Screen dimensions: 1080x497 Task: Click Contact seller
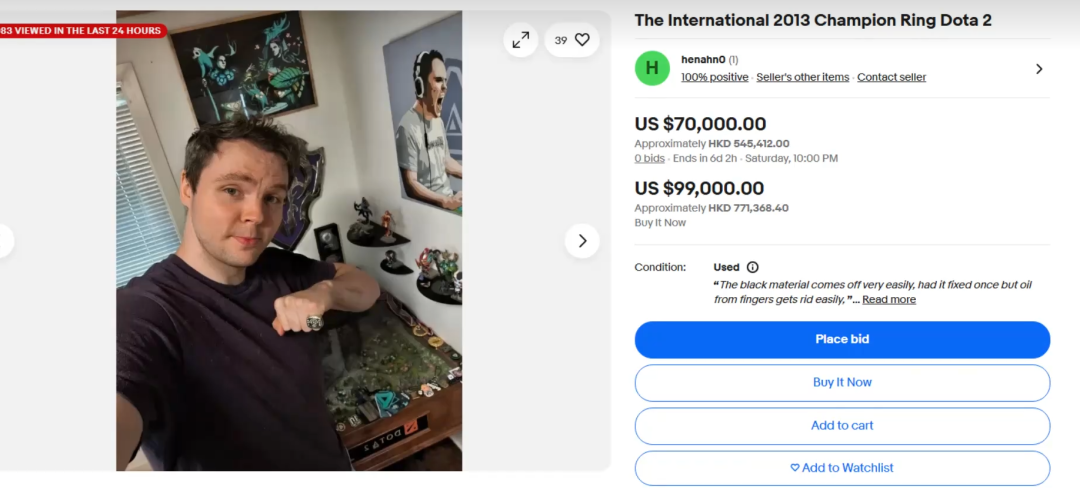point(891,77)
